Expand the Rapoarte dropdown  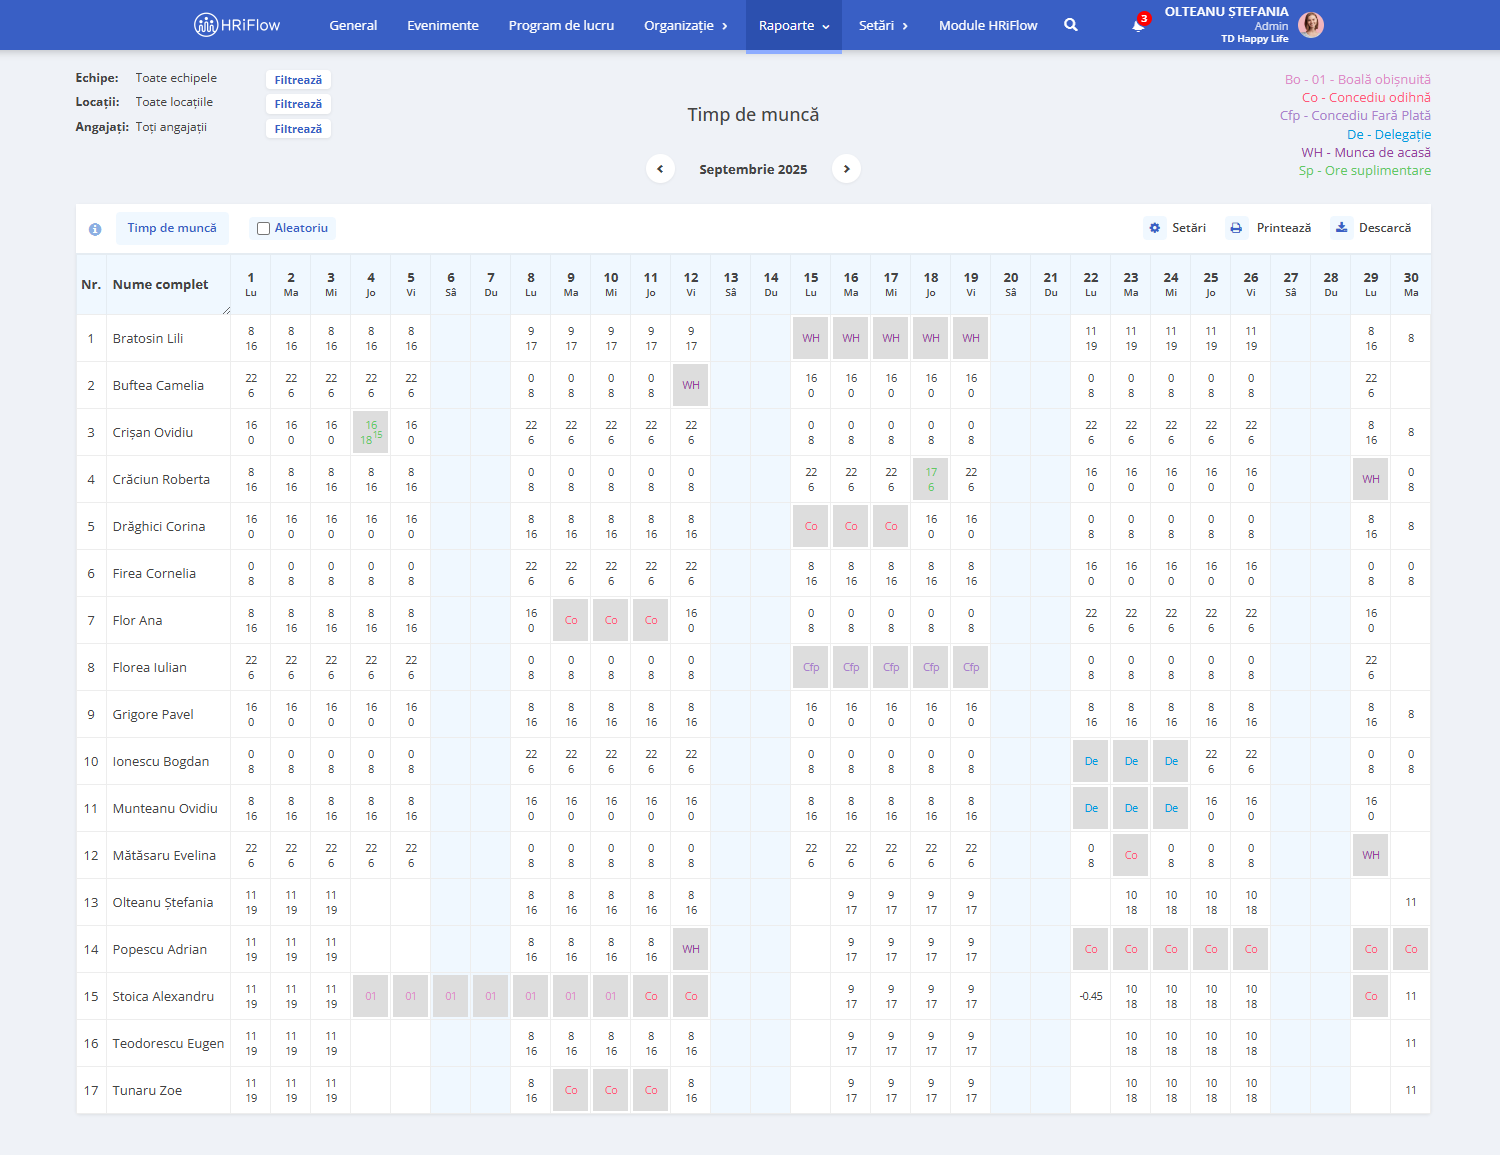pyautogui.click(x=795, y=25)
